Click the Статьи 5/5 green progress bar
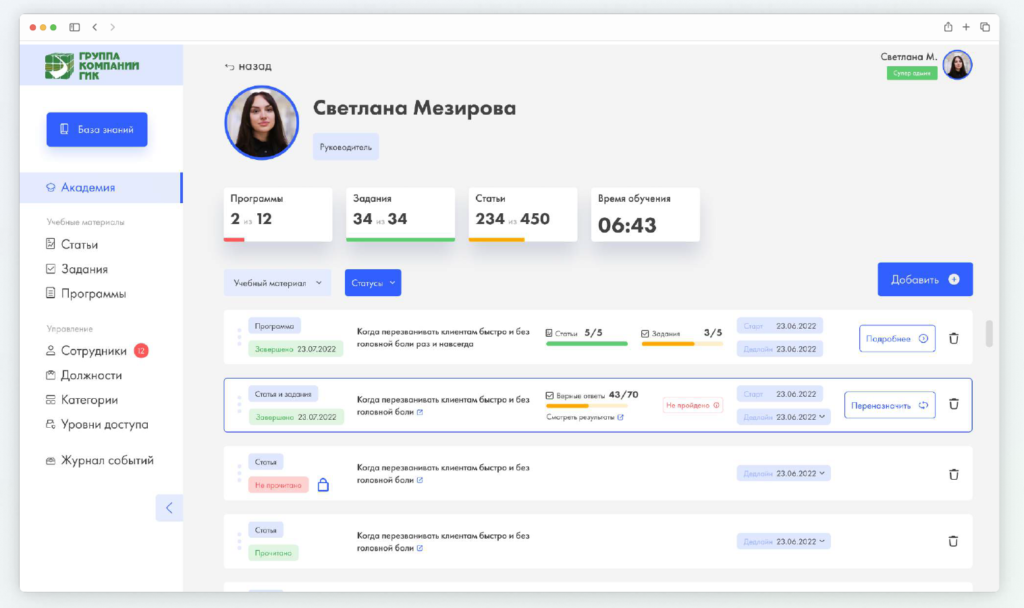The image size is (1024, 608). [x=586, y=344]
